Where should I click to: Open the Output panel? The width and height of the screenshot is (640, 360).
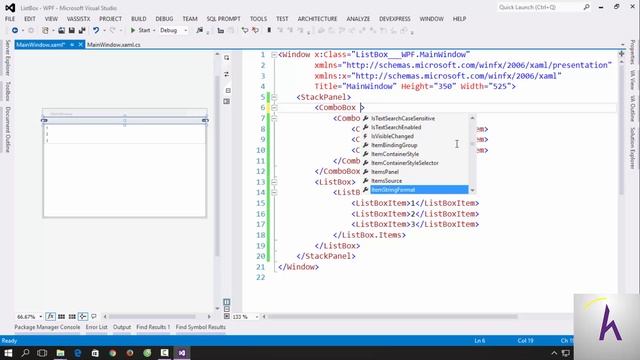122,327
